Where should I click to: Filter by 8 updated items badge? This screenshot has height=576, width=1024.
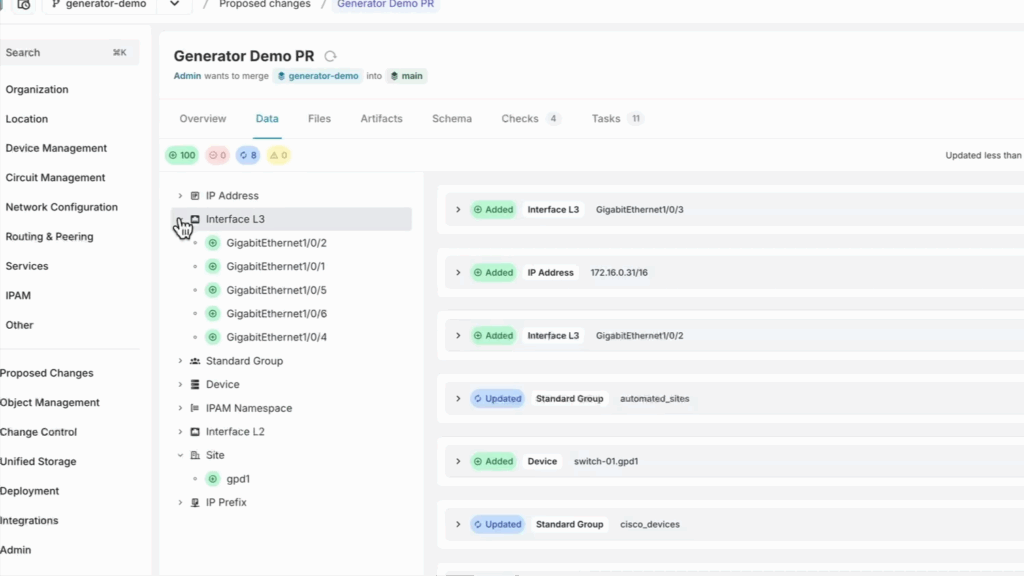point(248,155)
